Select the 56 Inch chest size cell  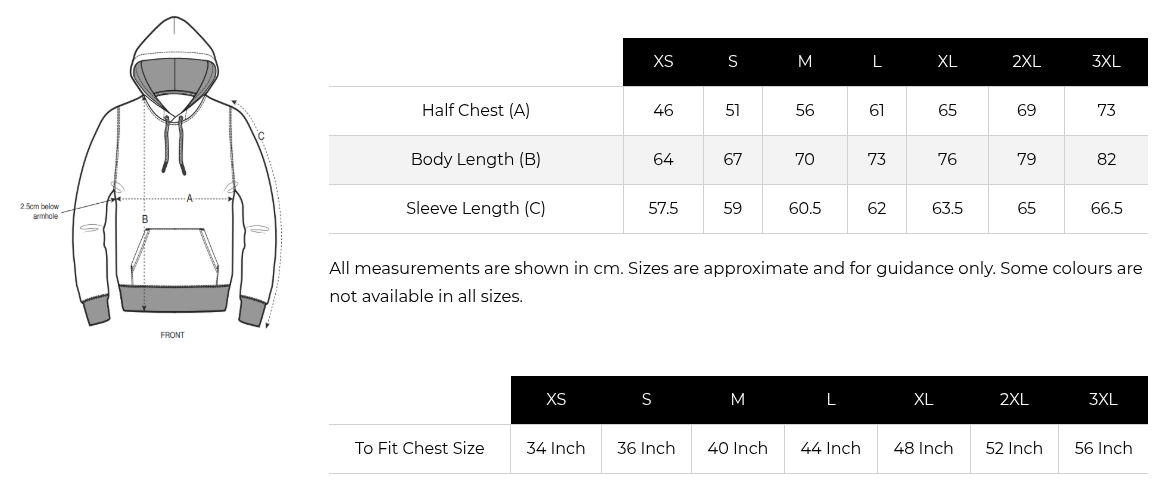(x=1103, y=449)
